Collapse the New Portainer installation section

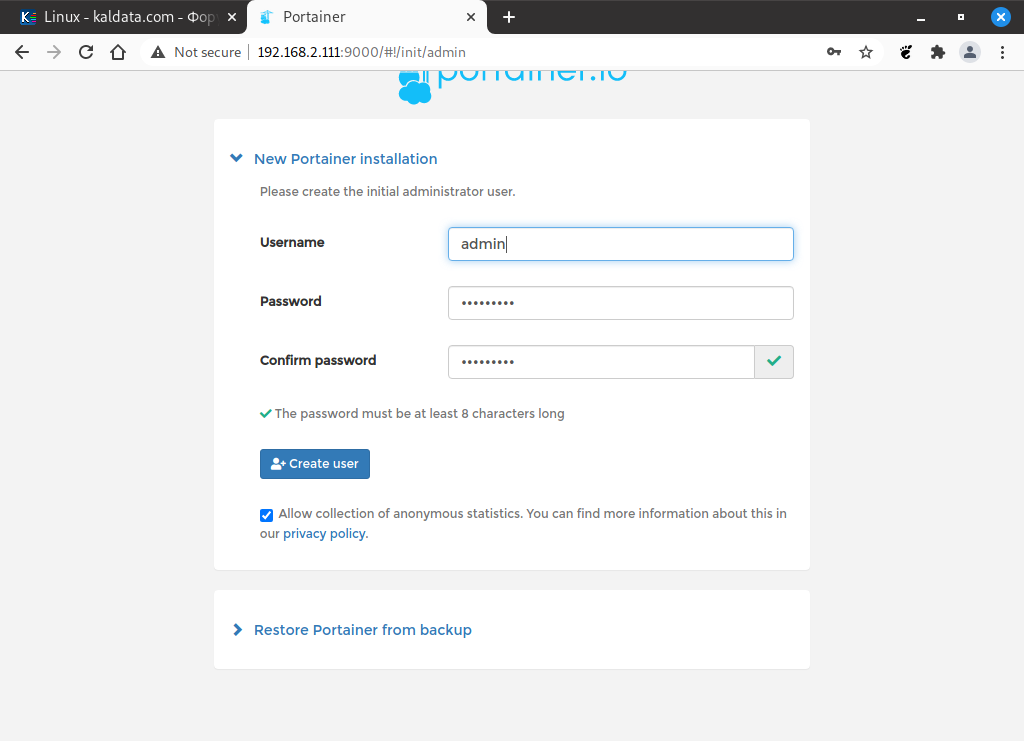tap(236, 159)
